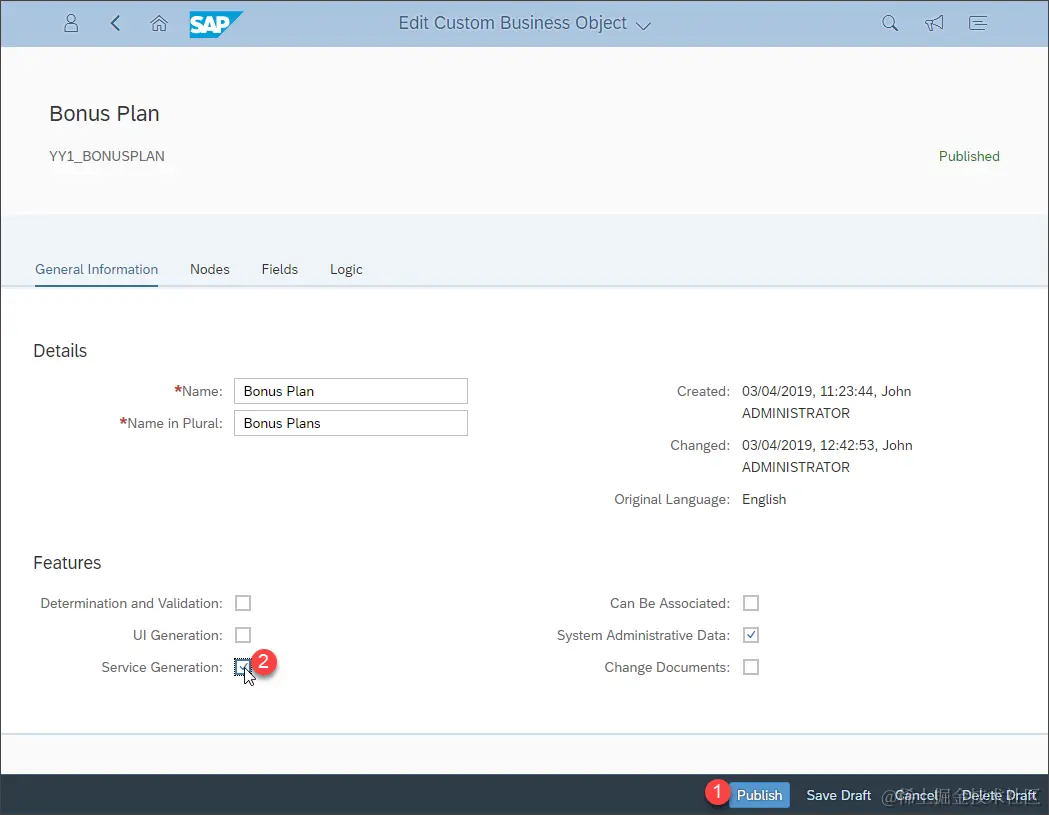Click the Cancel button
1049x815 pixels.
click(917, 795)
